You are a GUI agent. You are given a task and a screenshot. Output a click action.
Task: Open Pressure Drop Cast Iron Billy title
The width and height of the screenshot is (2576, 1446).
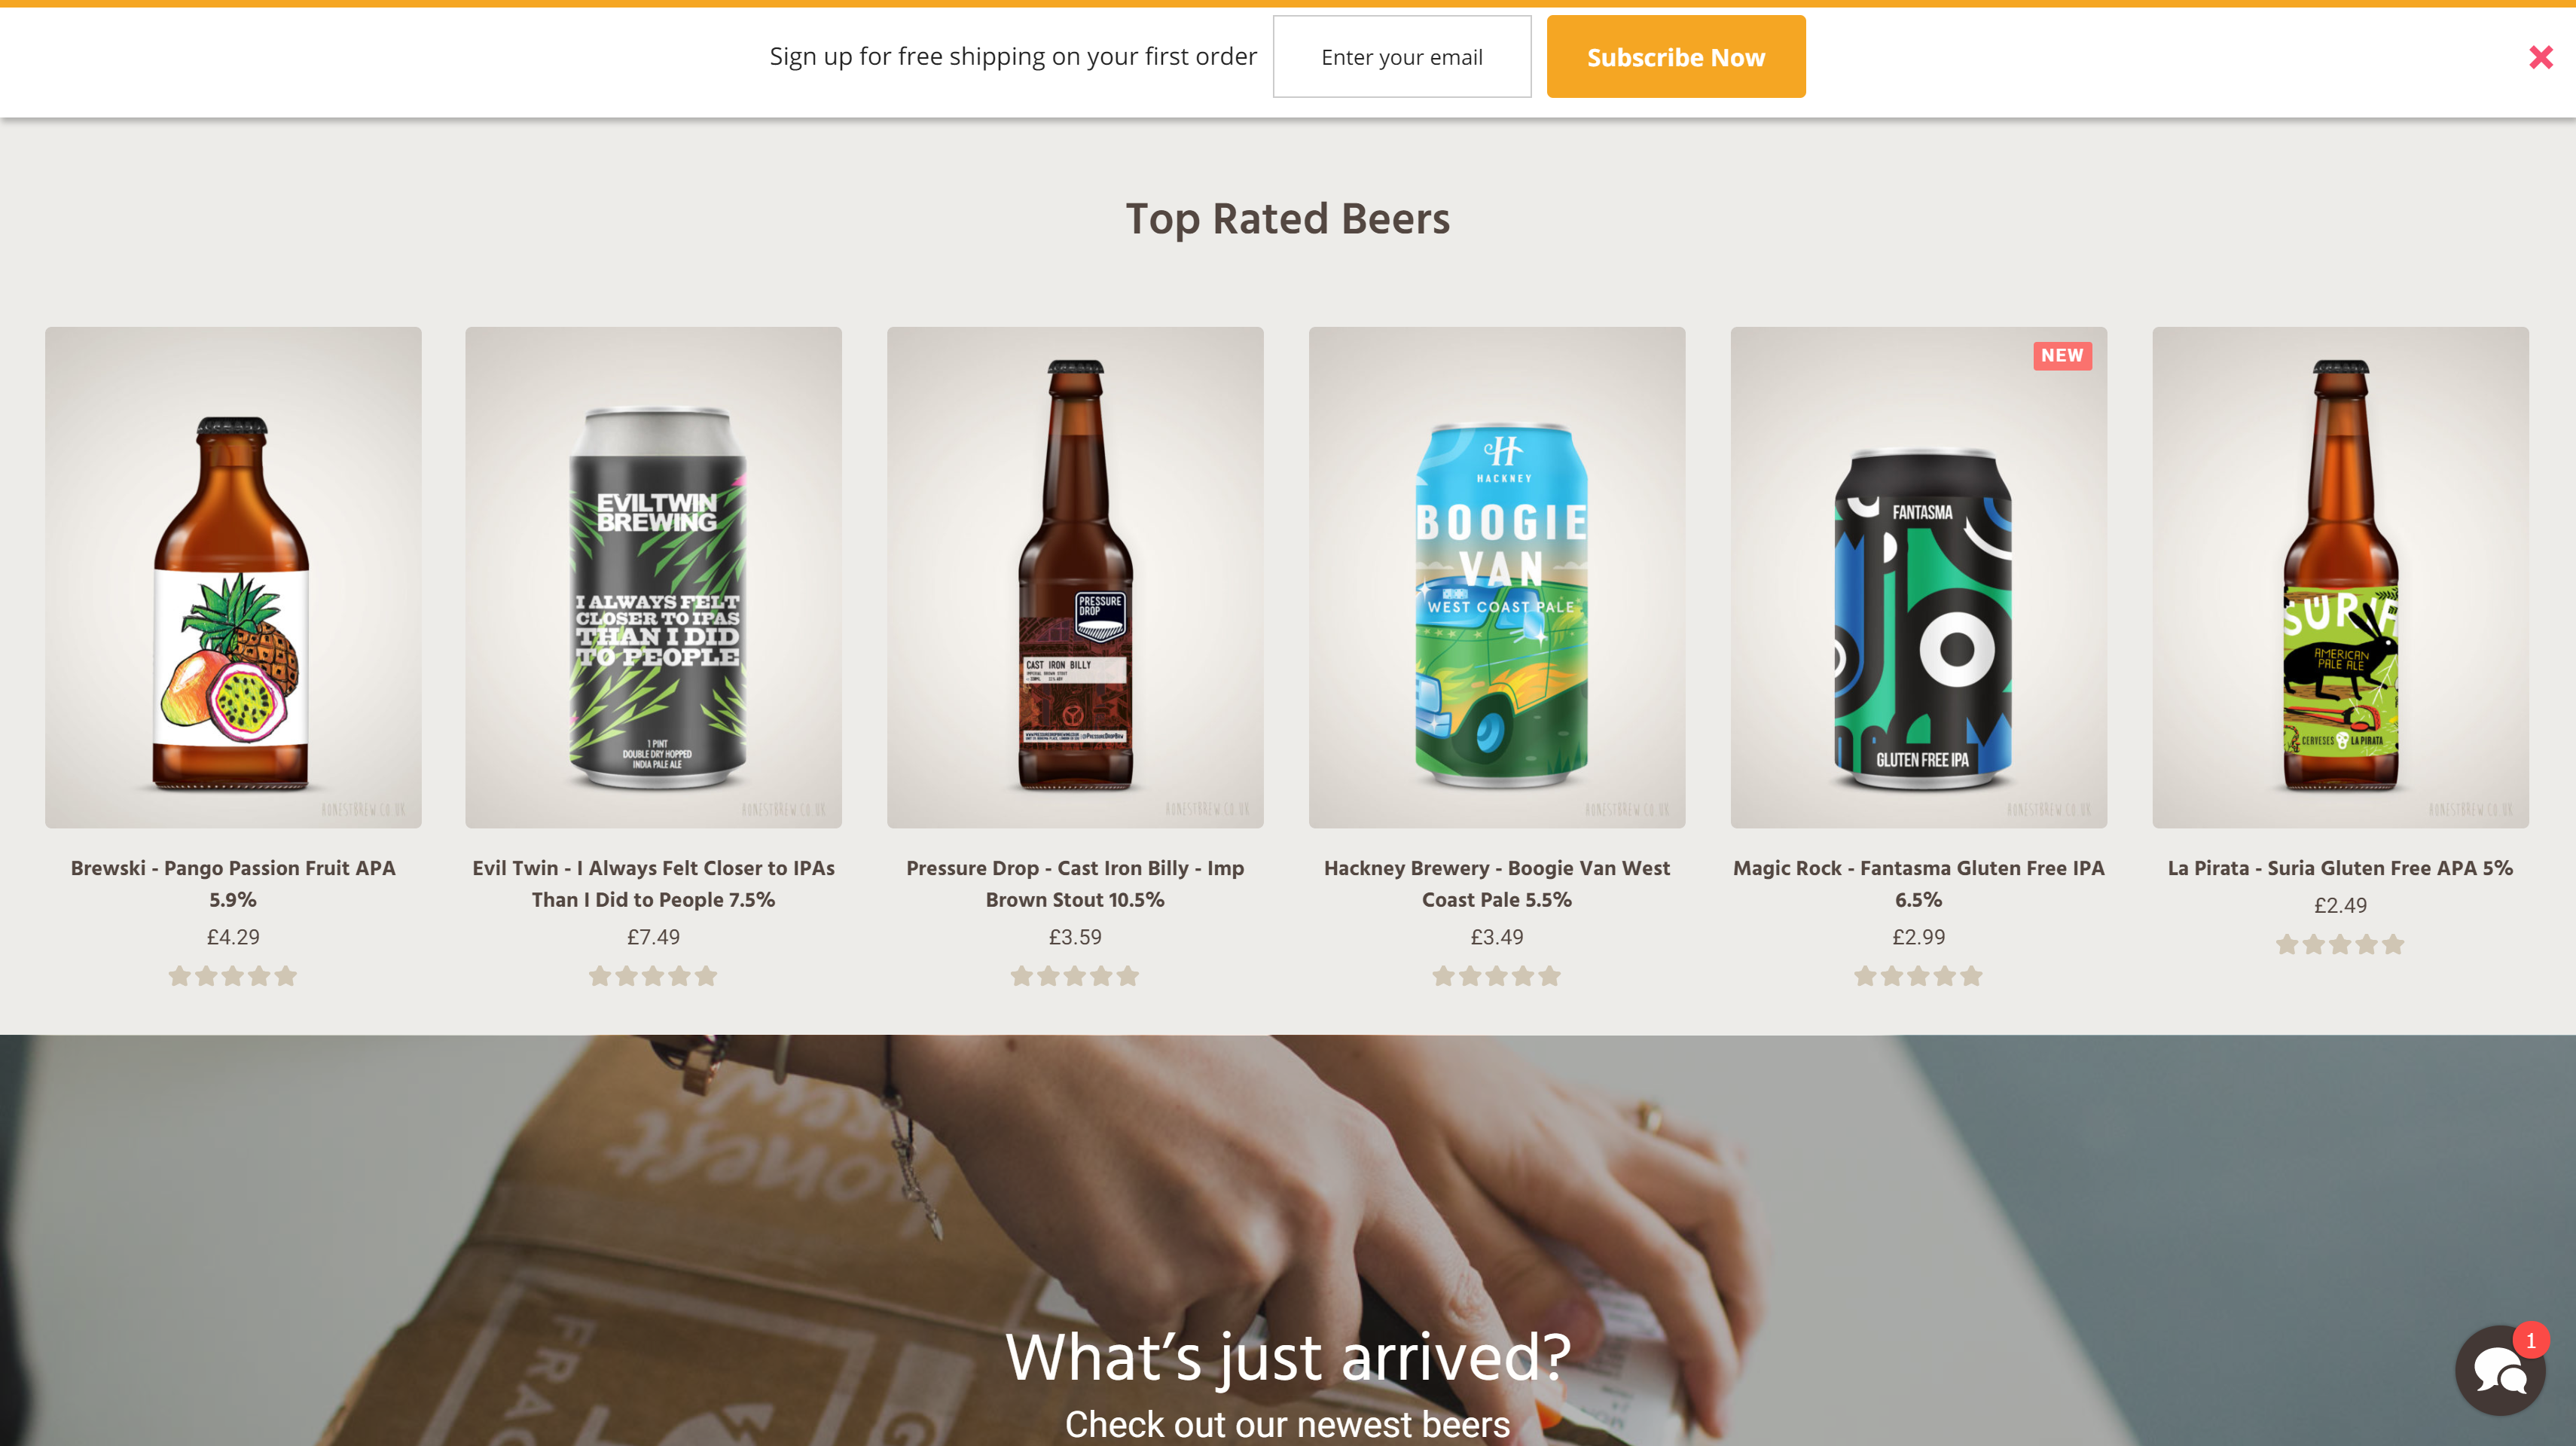pos(1075,884)
